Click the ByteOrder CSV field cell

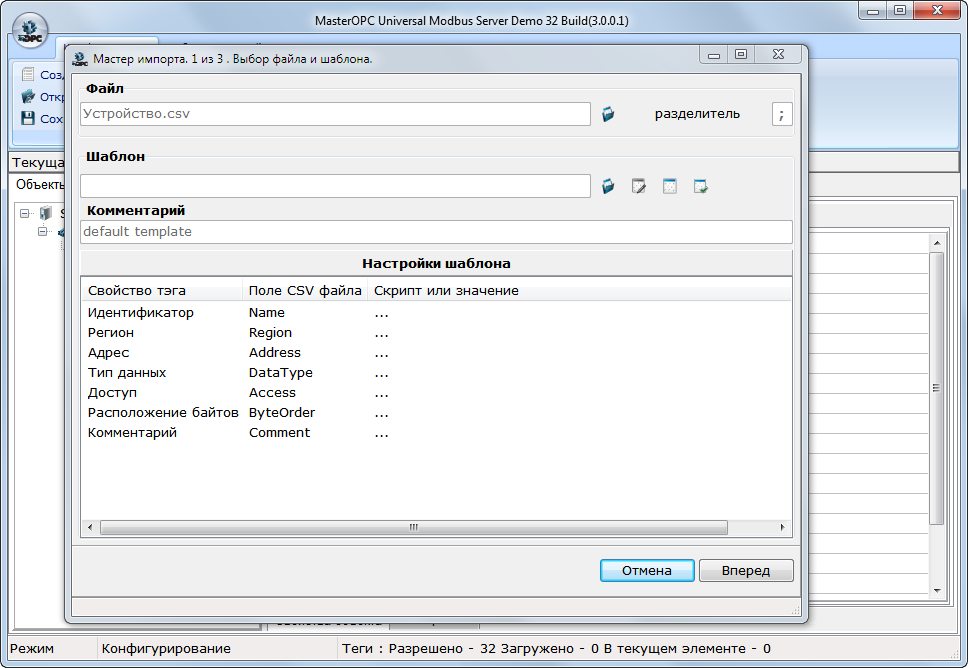tap(282, 412)
